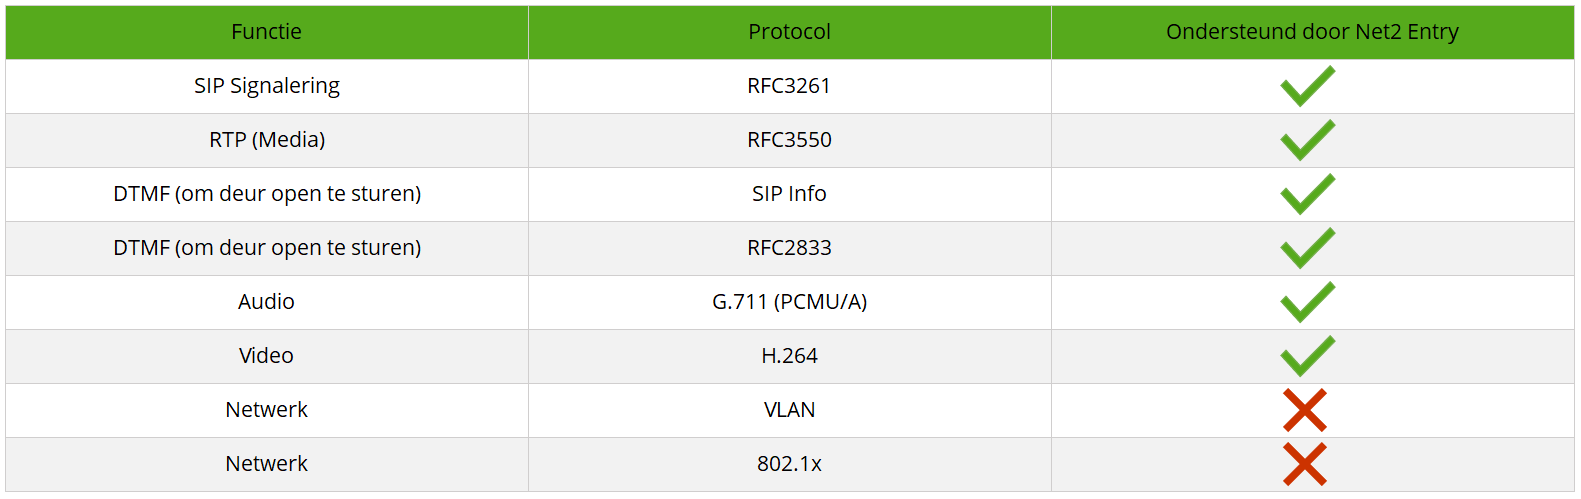The height and width of the screenshot is (499, 1581).
Task: Click the green checkmark for RTP (Media)
Action: [1307, 140]
